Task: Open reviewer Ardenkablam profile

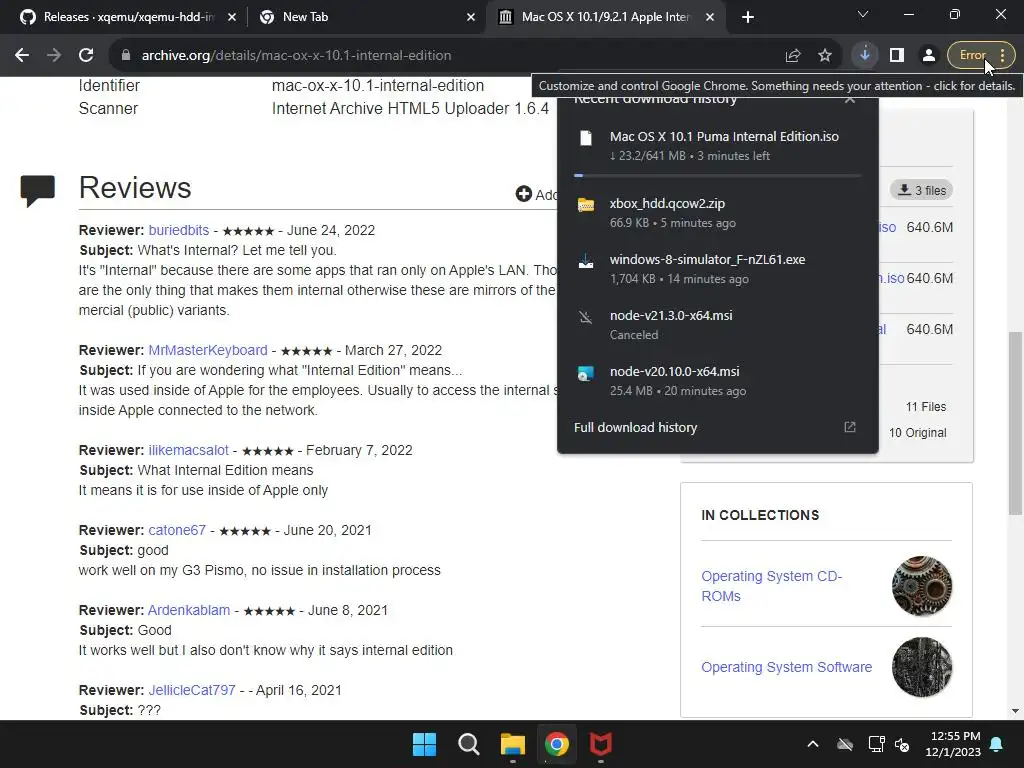Action: click(x=189, y=610)
